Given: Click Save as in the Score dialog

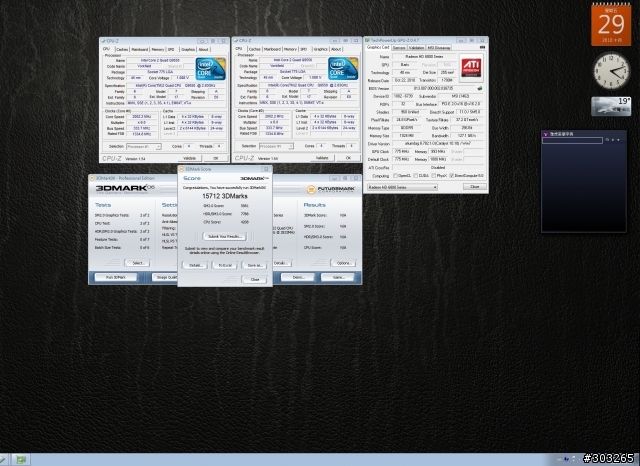Looking at the screenshot, I should (x=254, y=265).
